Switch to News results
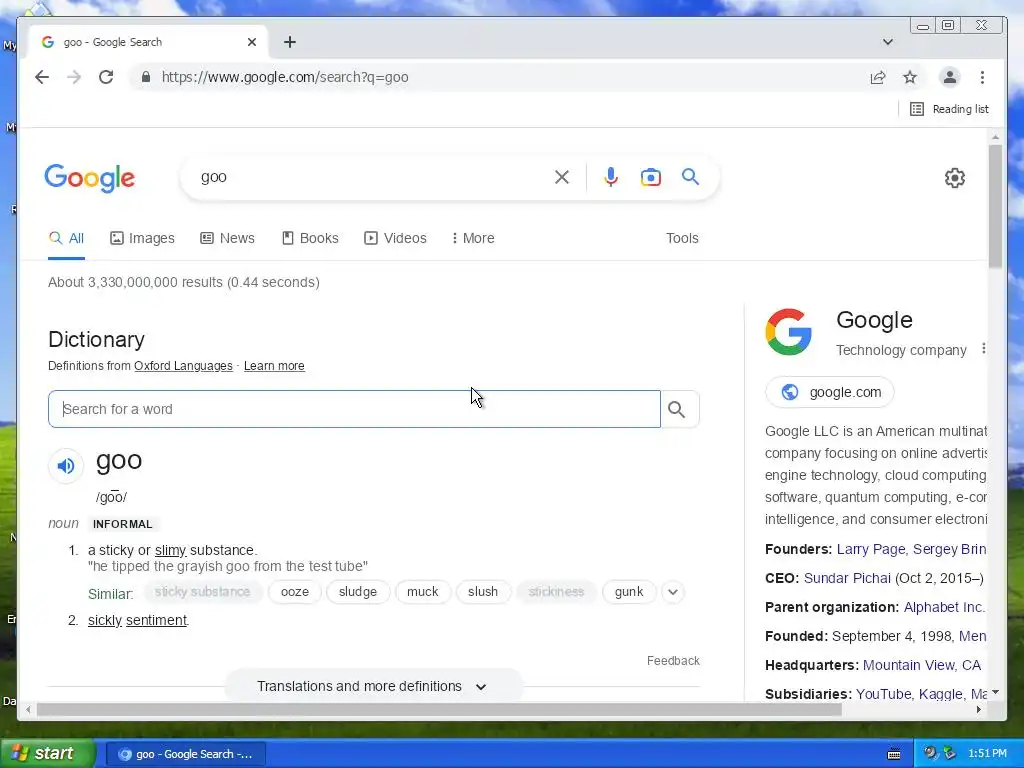 (227, 238)
